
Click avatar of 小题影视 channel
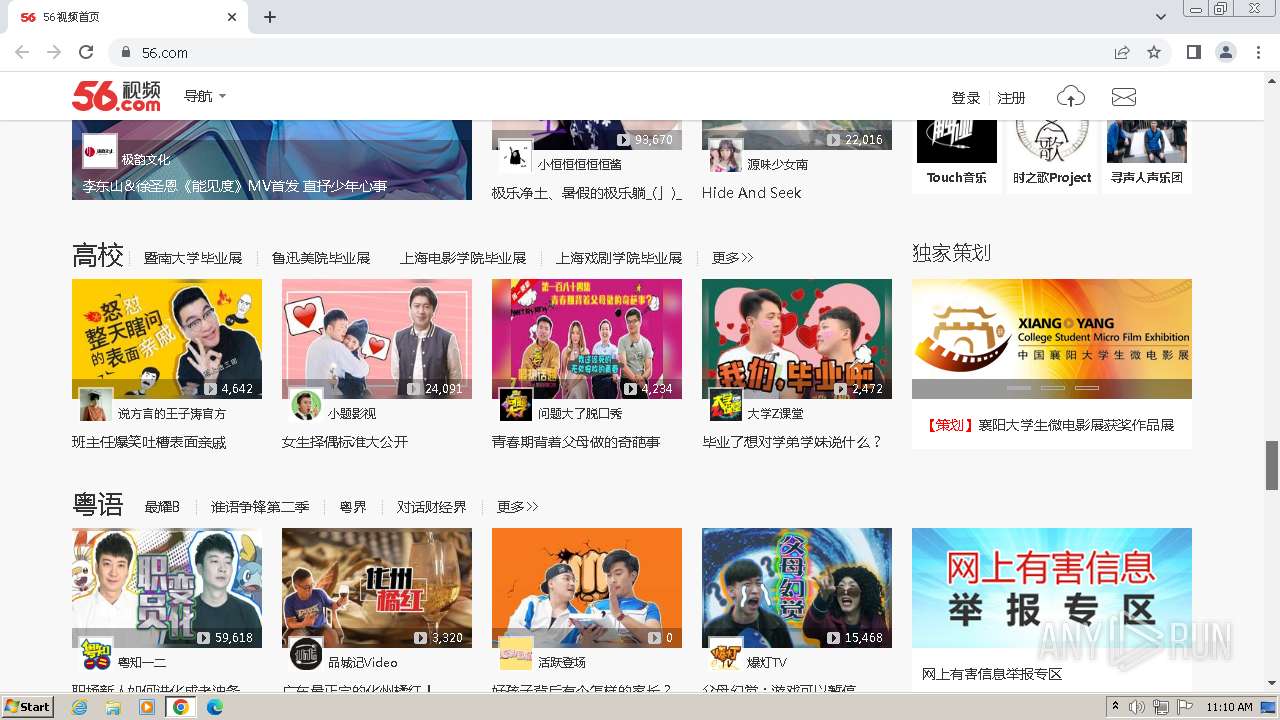tap(306, 405)
